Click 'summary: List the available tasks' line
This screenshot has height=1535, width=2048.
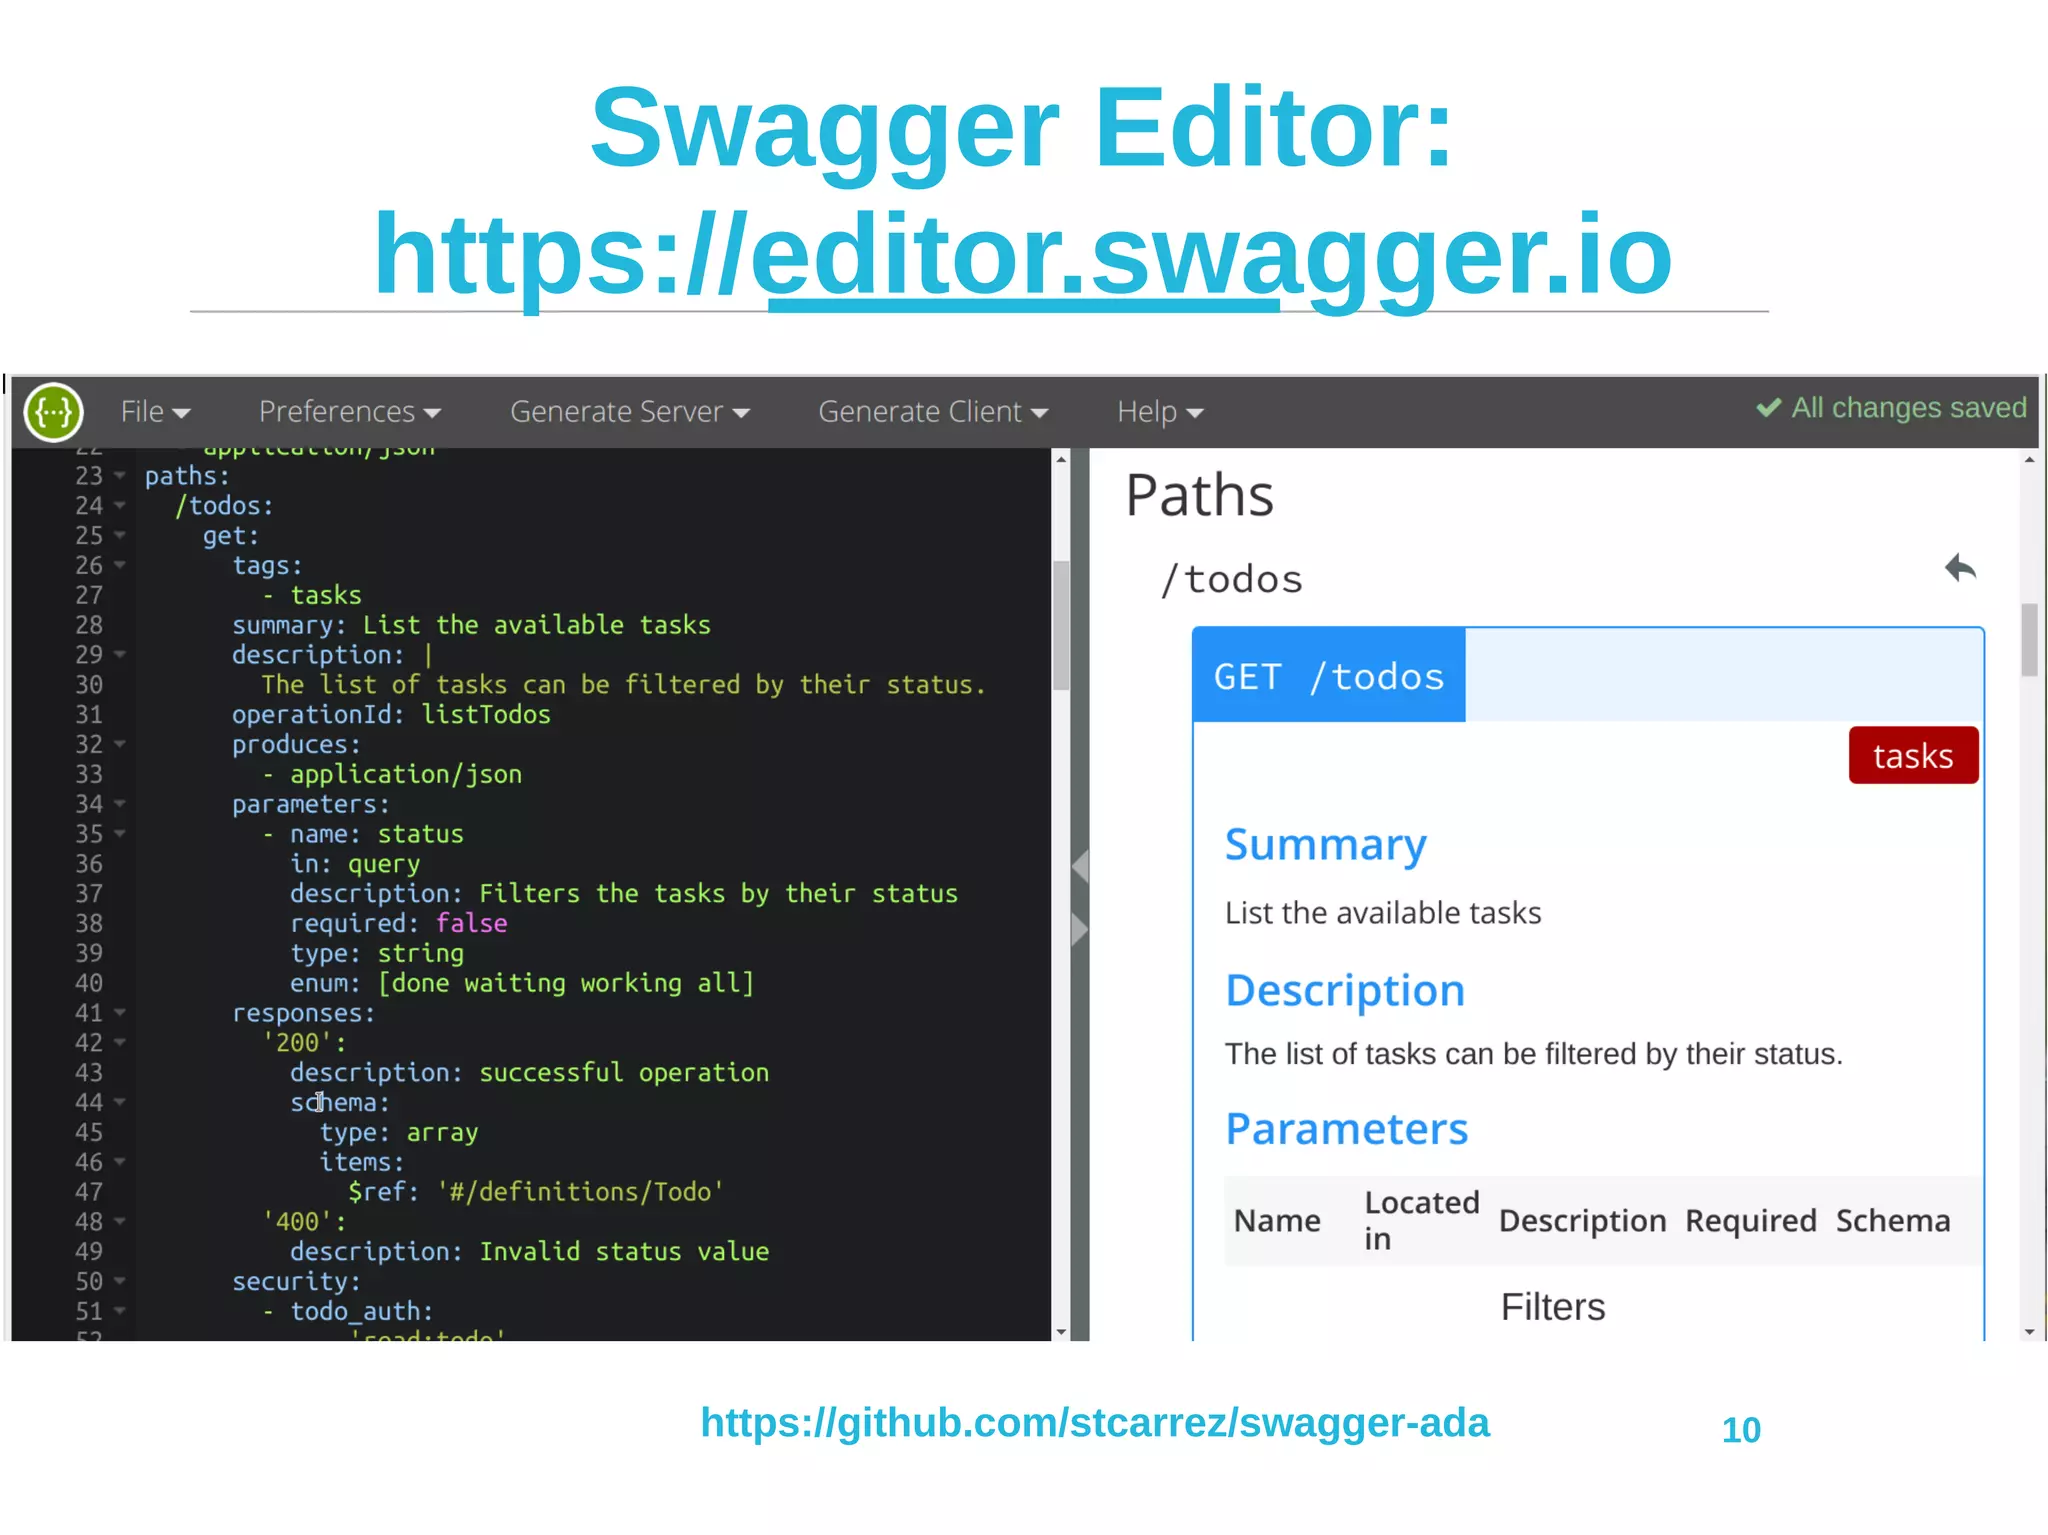[x=471, y=625]
